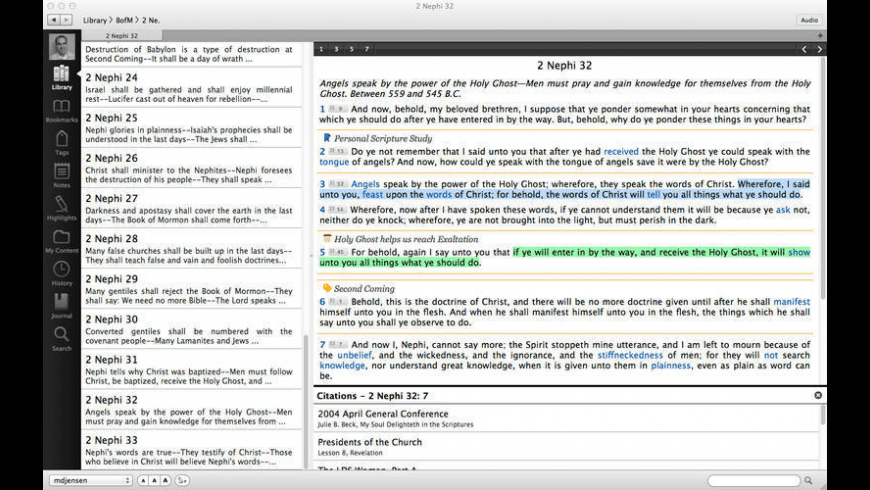
Task: Click the magnifier icon beside the search field
Action: [808, 481]
